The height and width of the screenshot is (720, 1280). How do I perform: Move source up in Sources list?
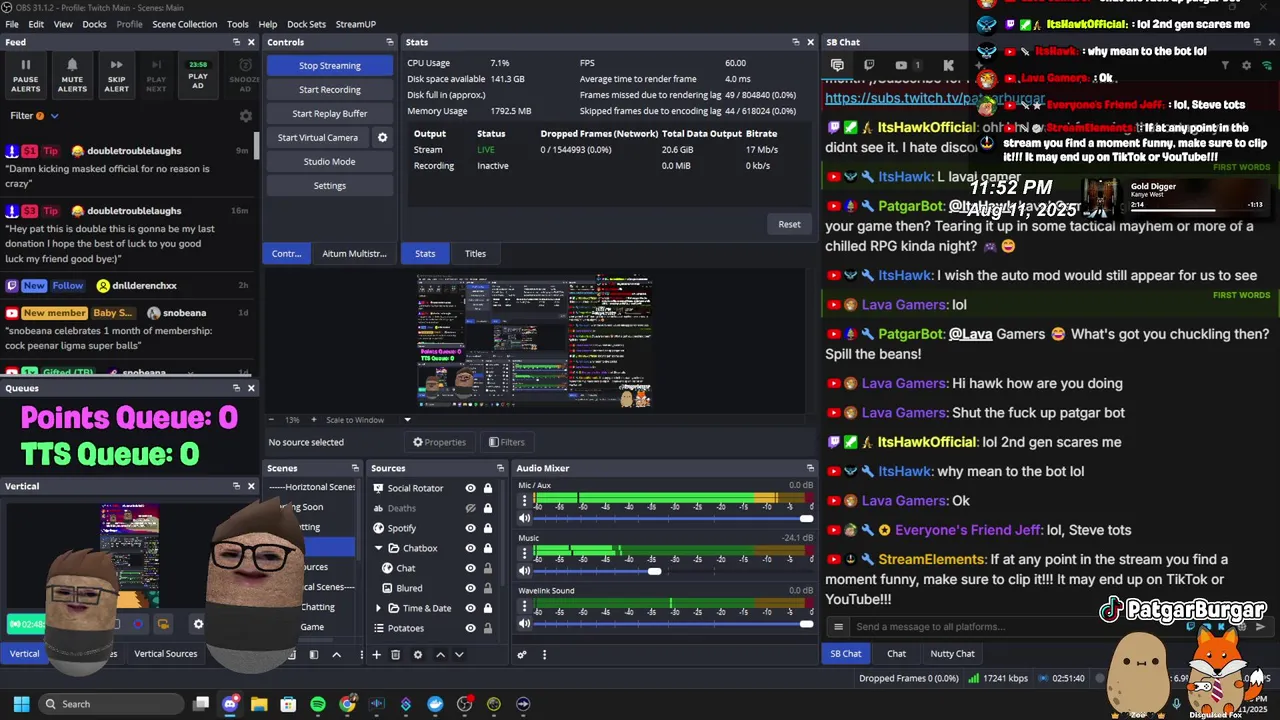coord(440,655)
